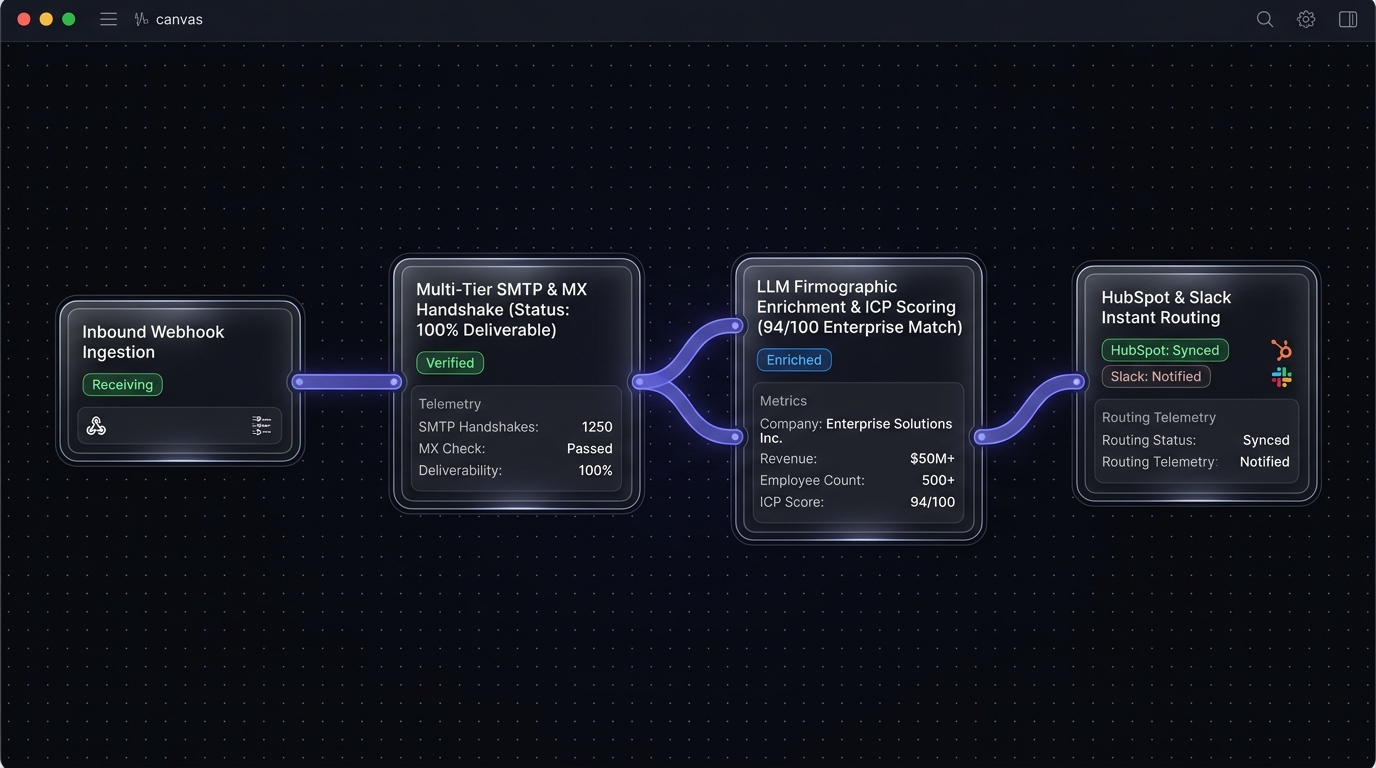The width and height of the screenshot is (1376, 768).
Task: Click the Slack logo icon
Action: (1281, 377)
